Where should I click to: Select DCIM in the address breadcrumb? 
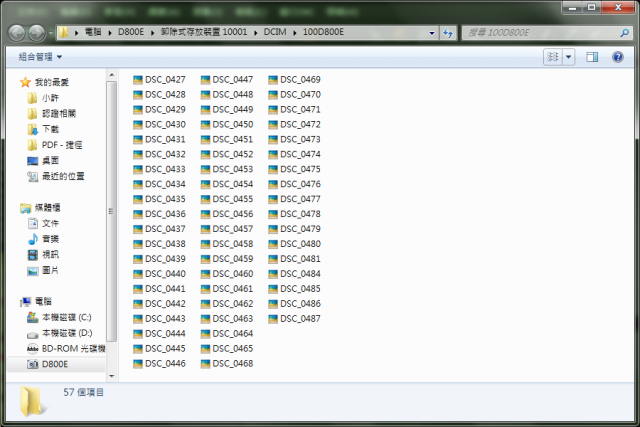click(275, 32)
